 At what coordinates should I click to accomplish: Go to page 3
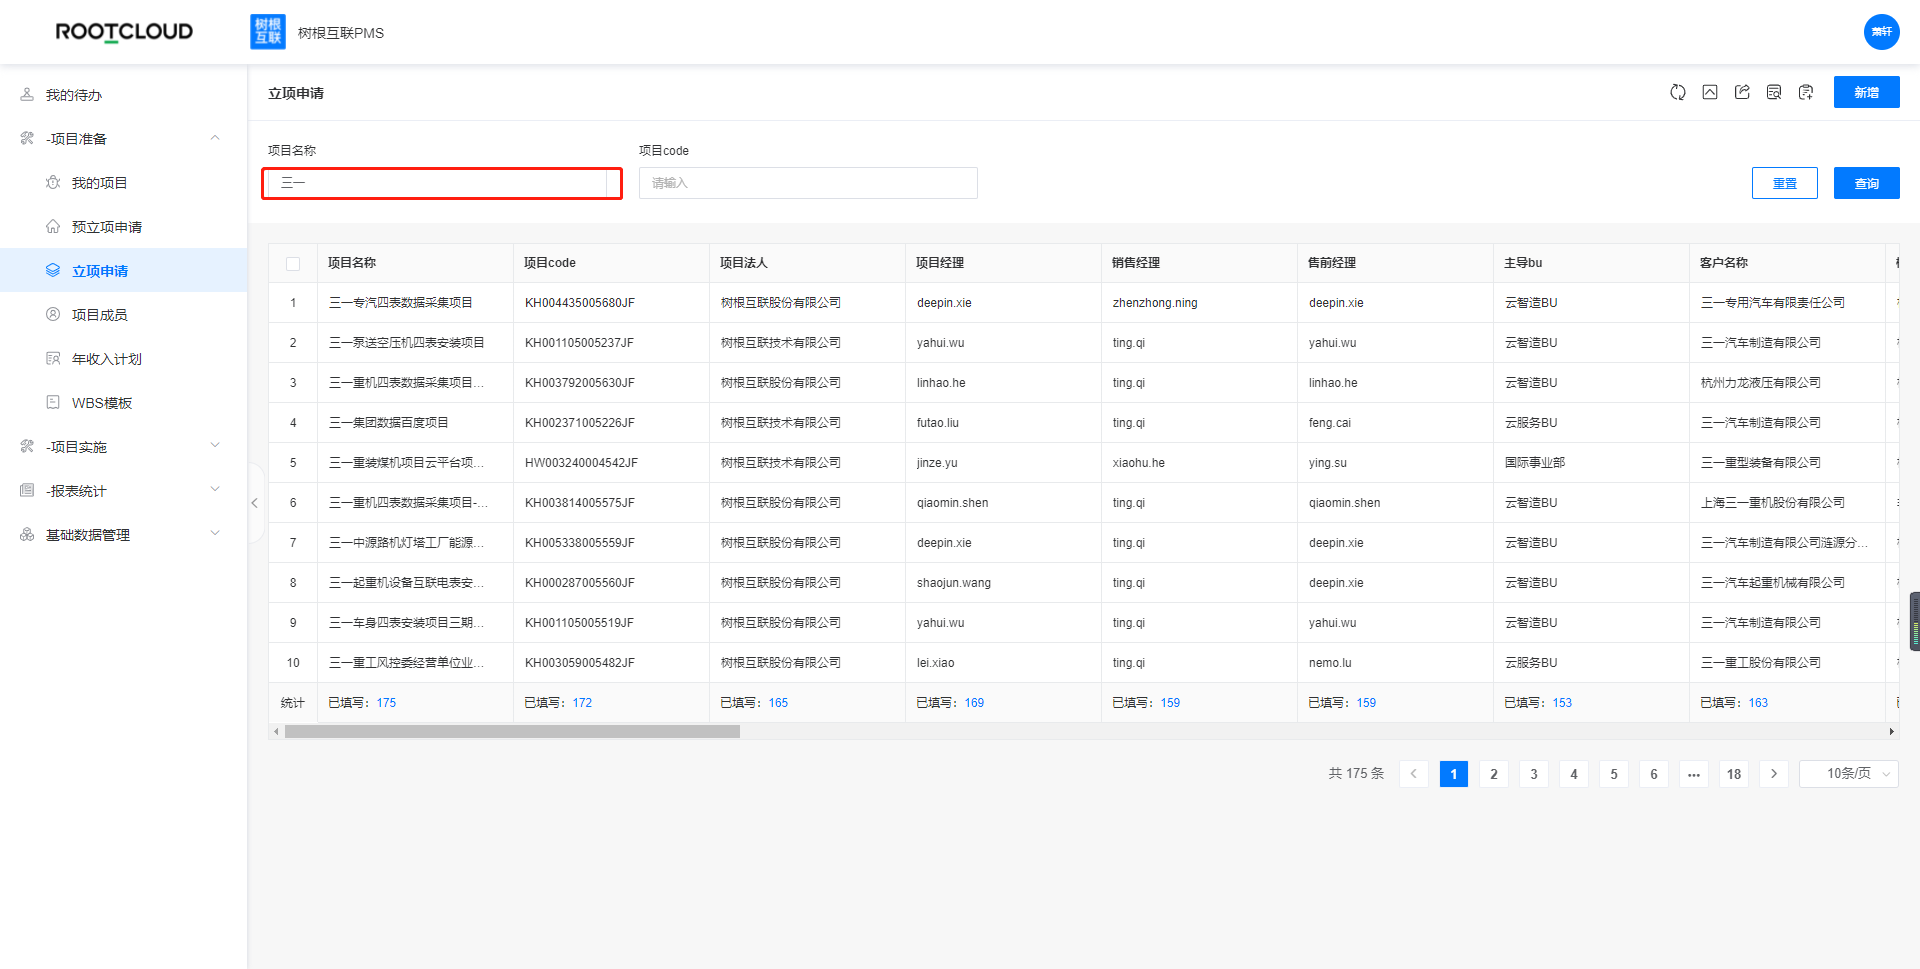point(1534,774)
